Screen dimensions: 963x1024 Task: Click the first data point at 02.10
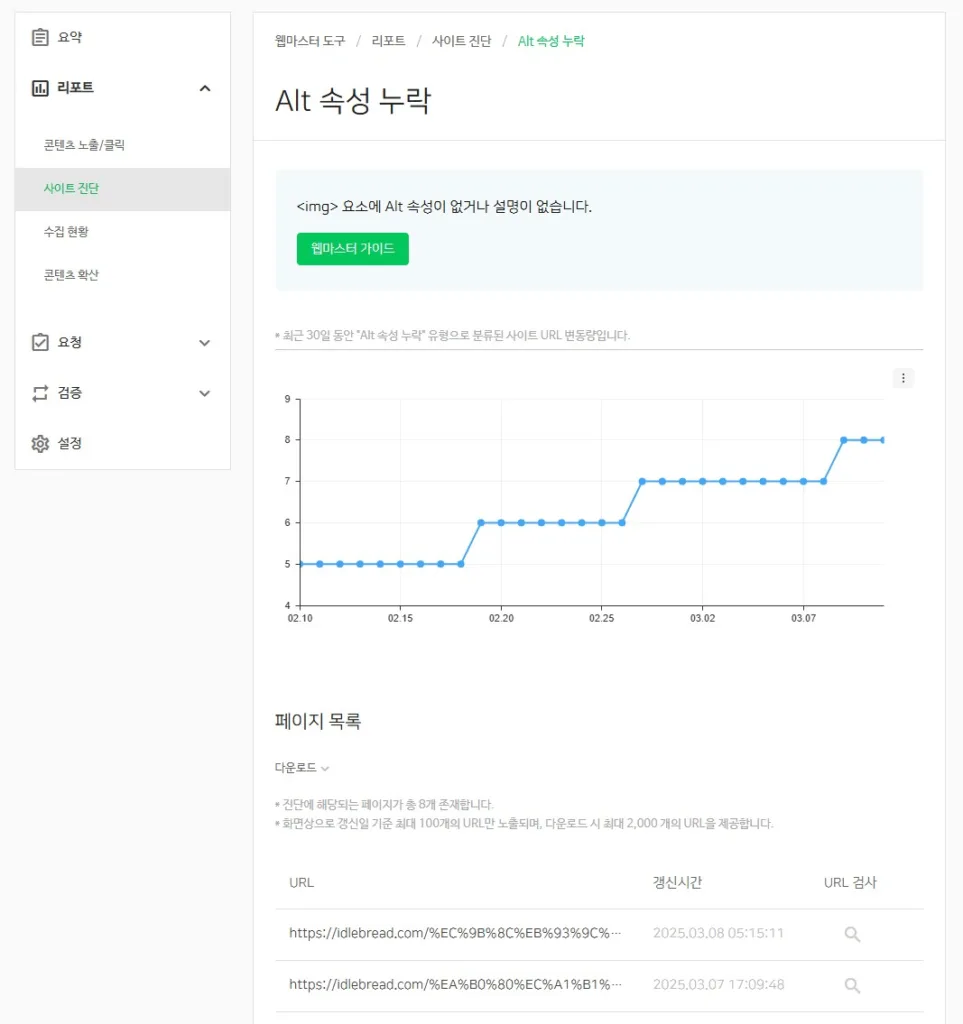coord(300,564)
